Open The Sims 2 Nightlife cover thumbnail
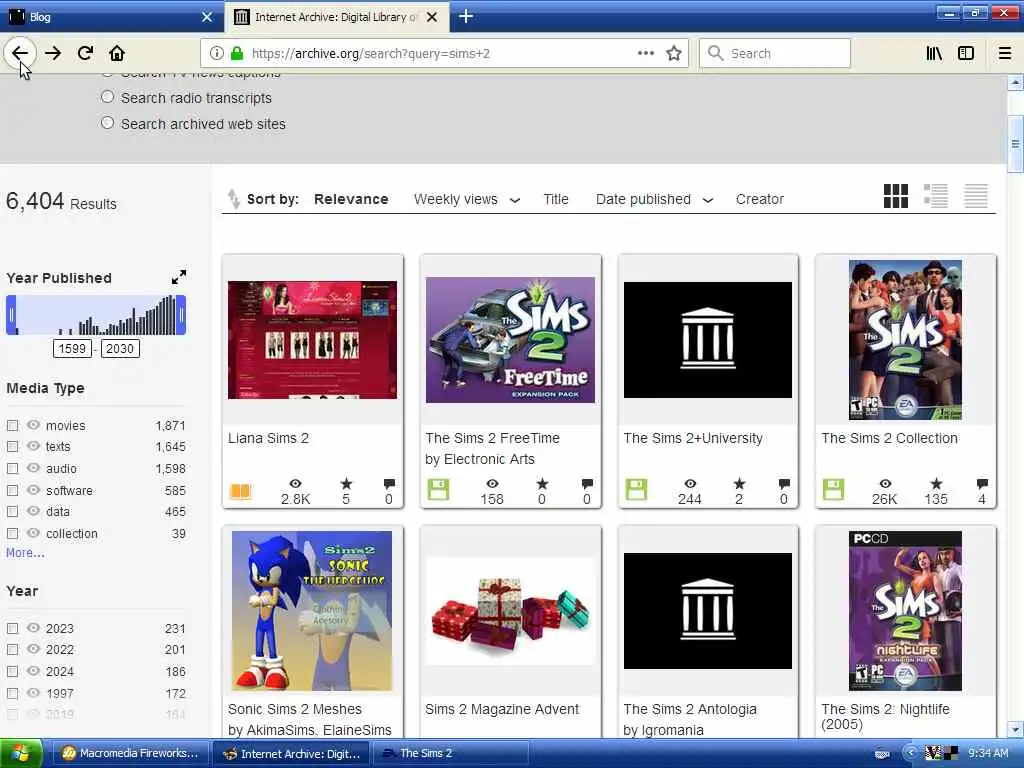 905,611
